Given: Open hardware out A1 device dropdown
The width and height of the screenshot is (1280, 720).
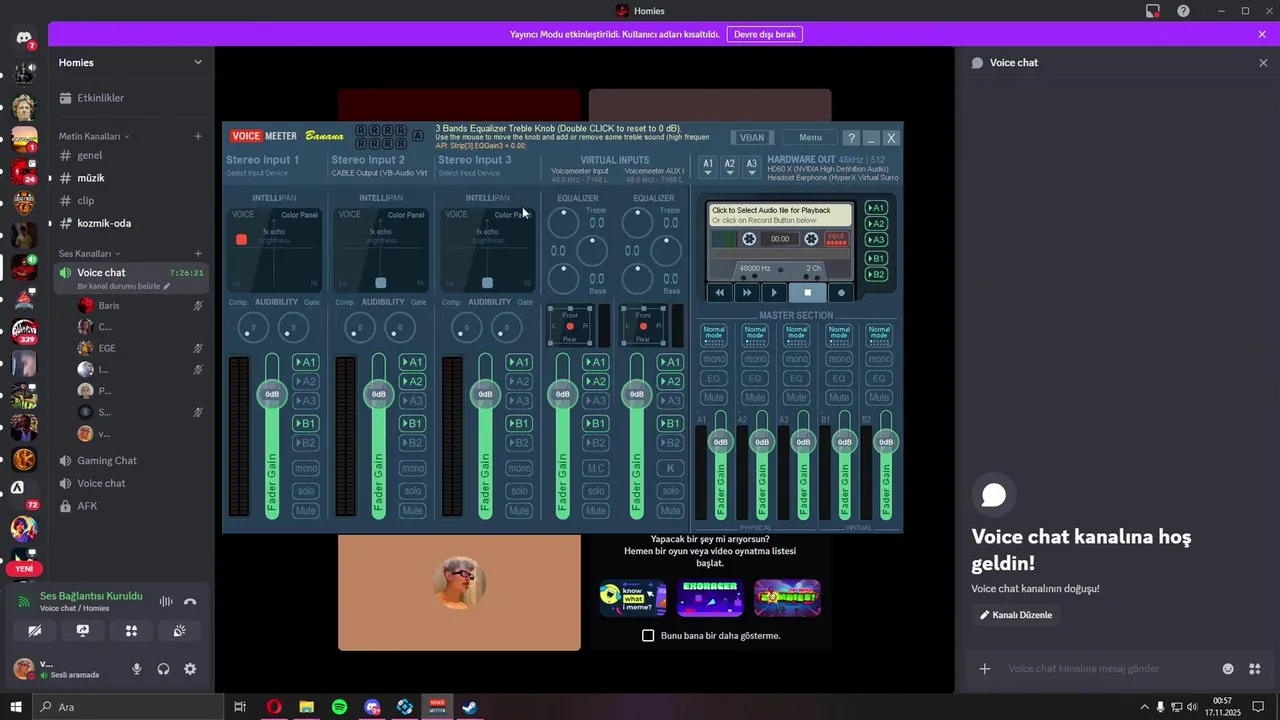Looking at the screenshot, I should 708,166.
